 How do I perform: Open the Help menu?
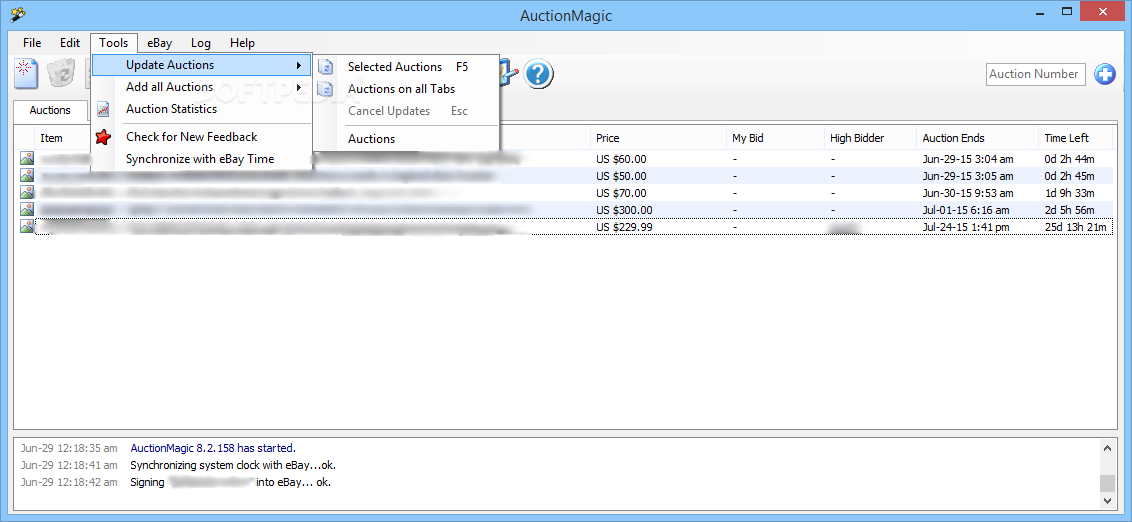(242, 43)
